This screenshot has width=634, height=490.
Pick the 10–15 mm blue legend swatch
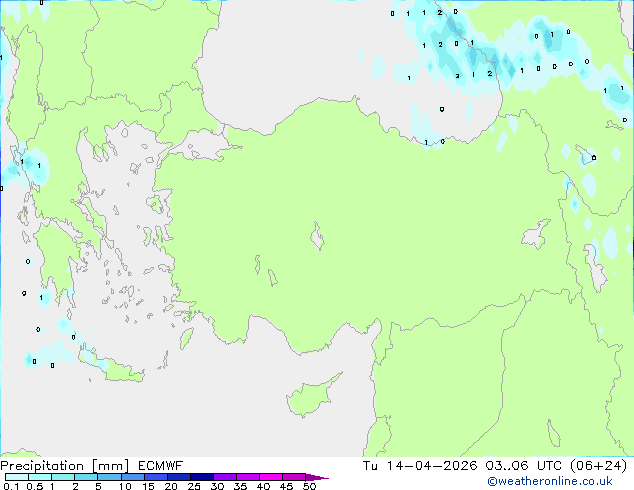133,477
